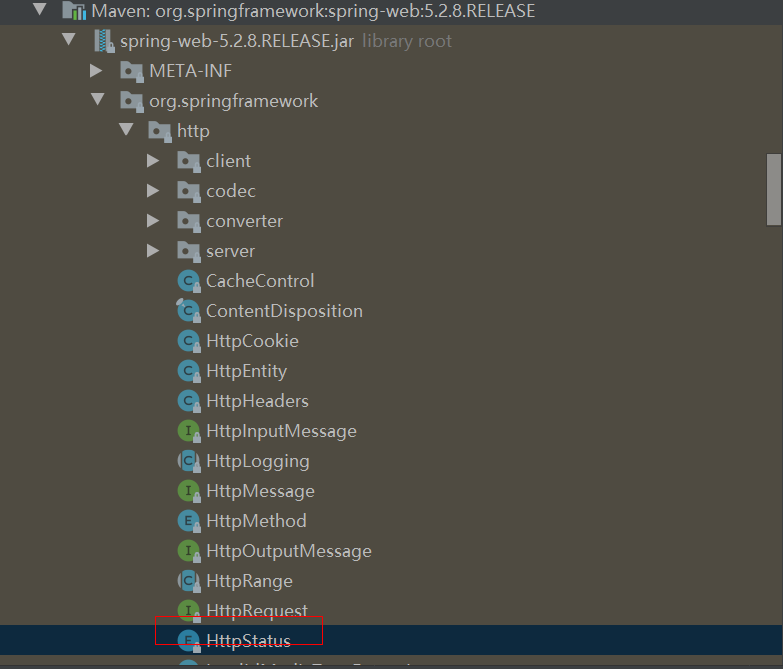Select the HttpMessage interface

tap(261, 491)
